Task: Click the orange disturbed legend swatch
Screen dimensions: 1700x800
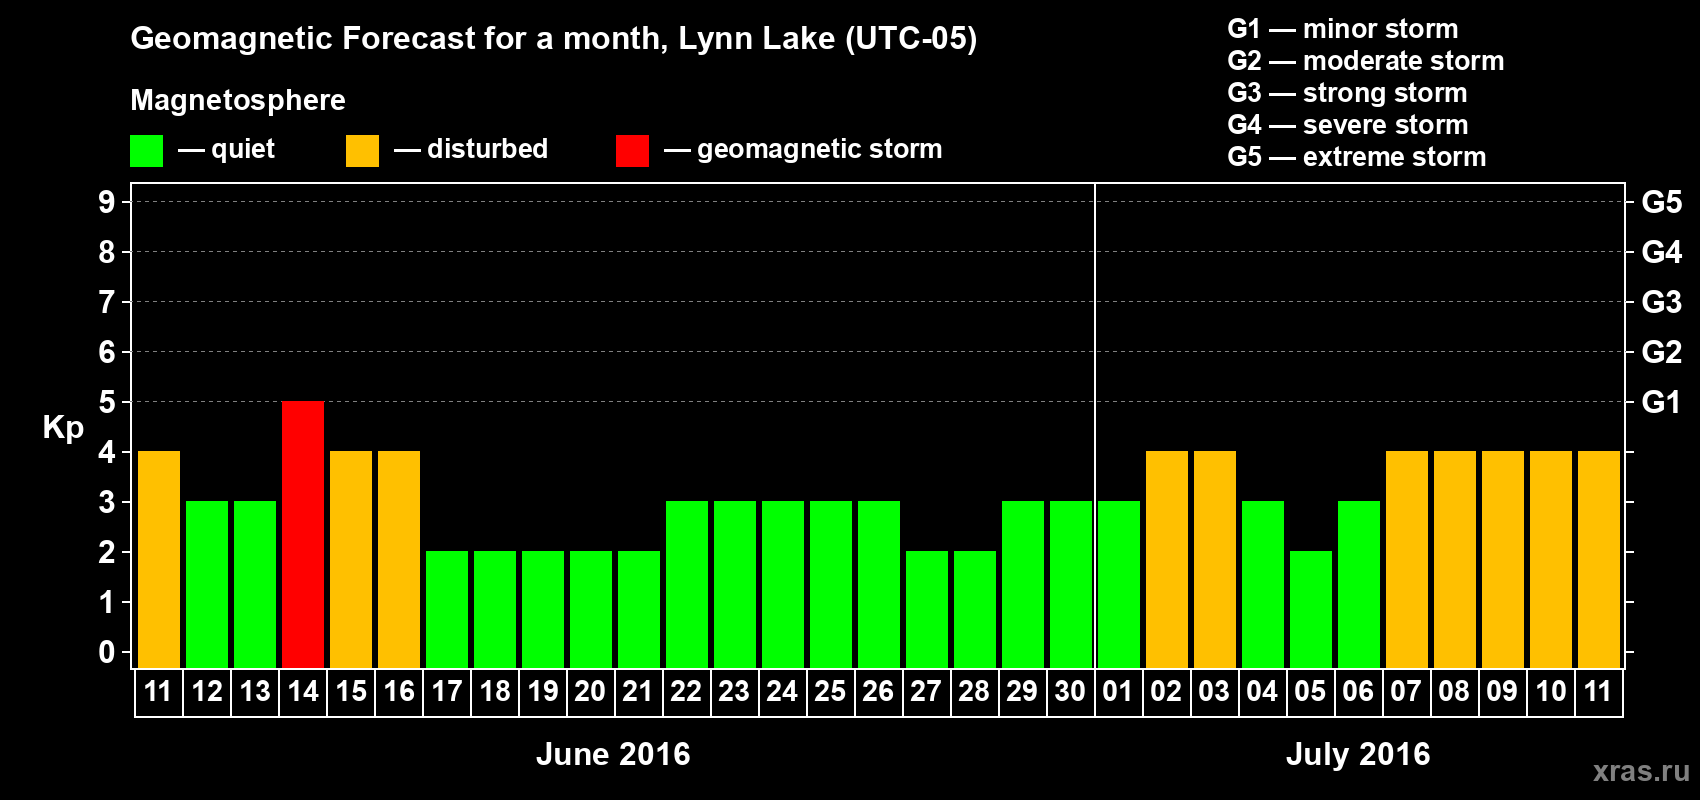Action: coord(362,151)
